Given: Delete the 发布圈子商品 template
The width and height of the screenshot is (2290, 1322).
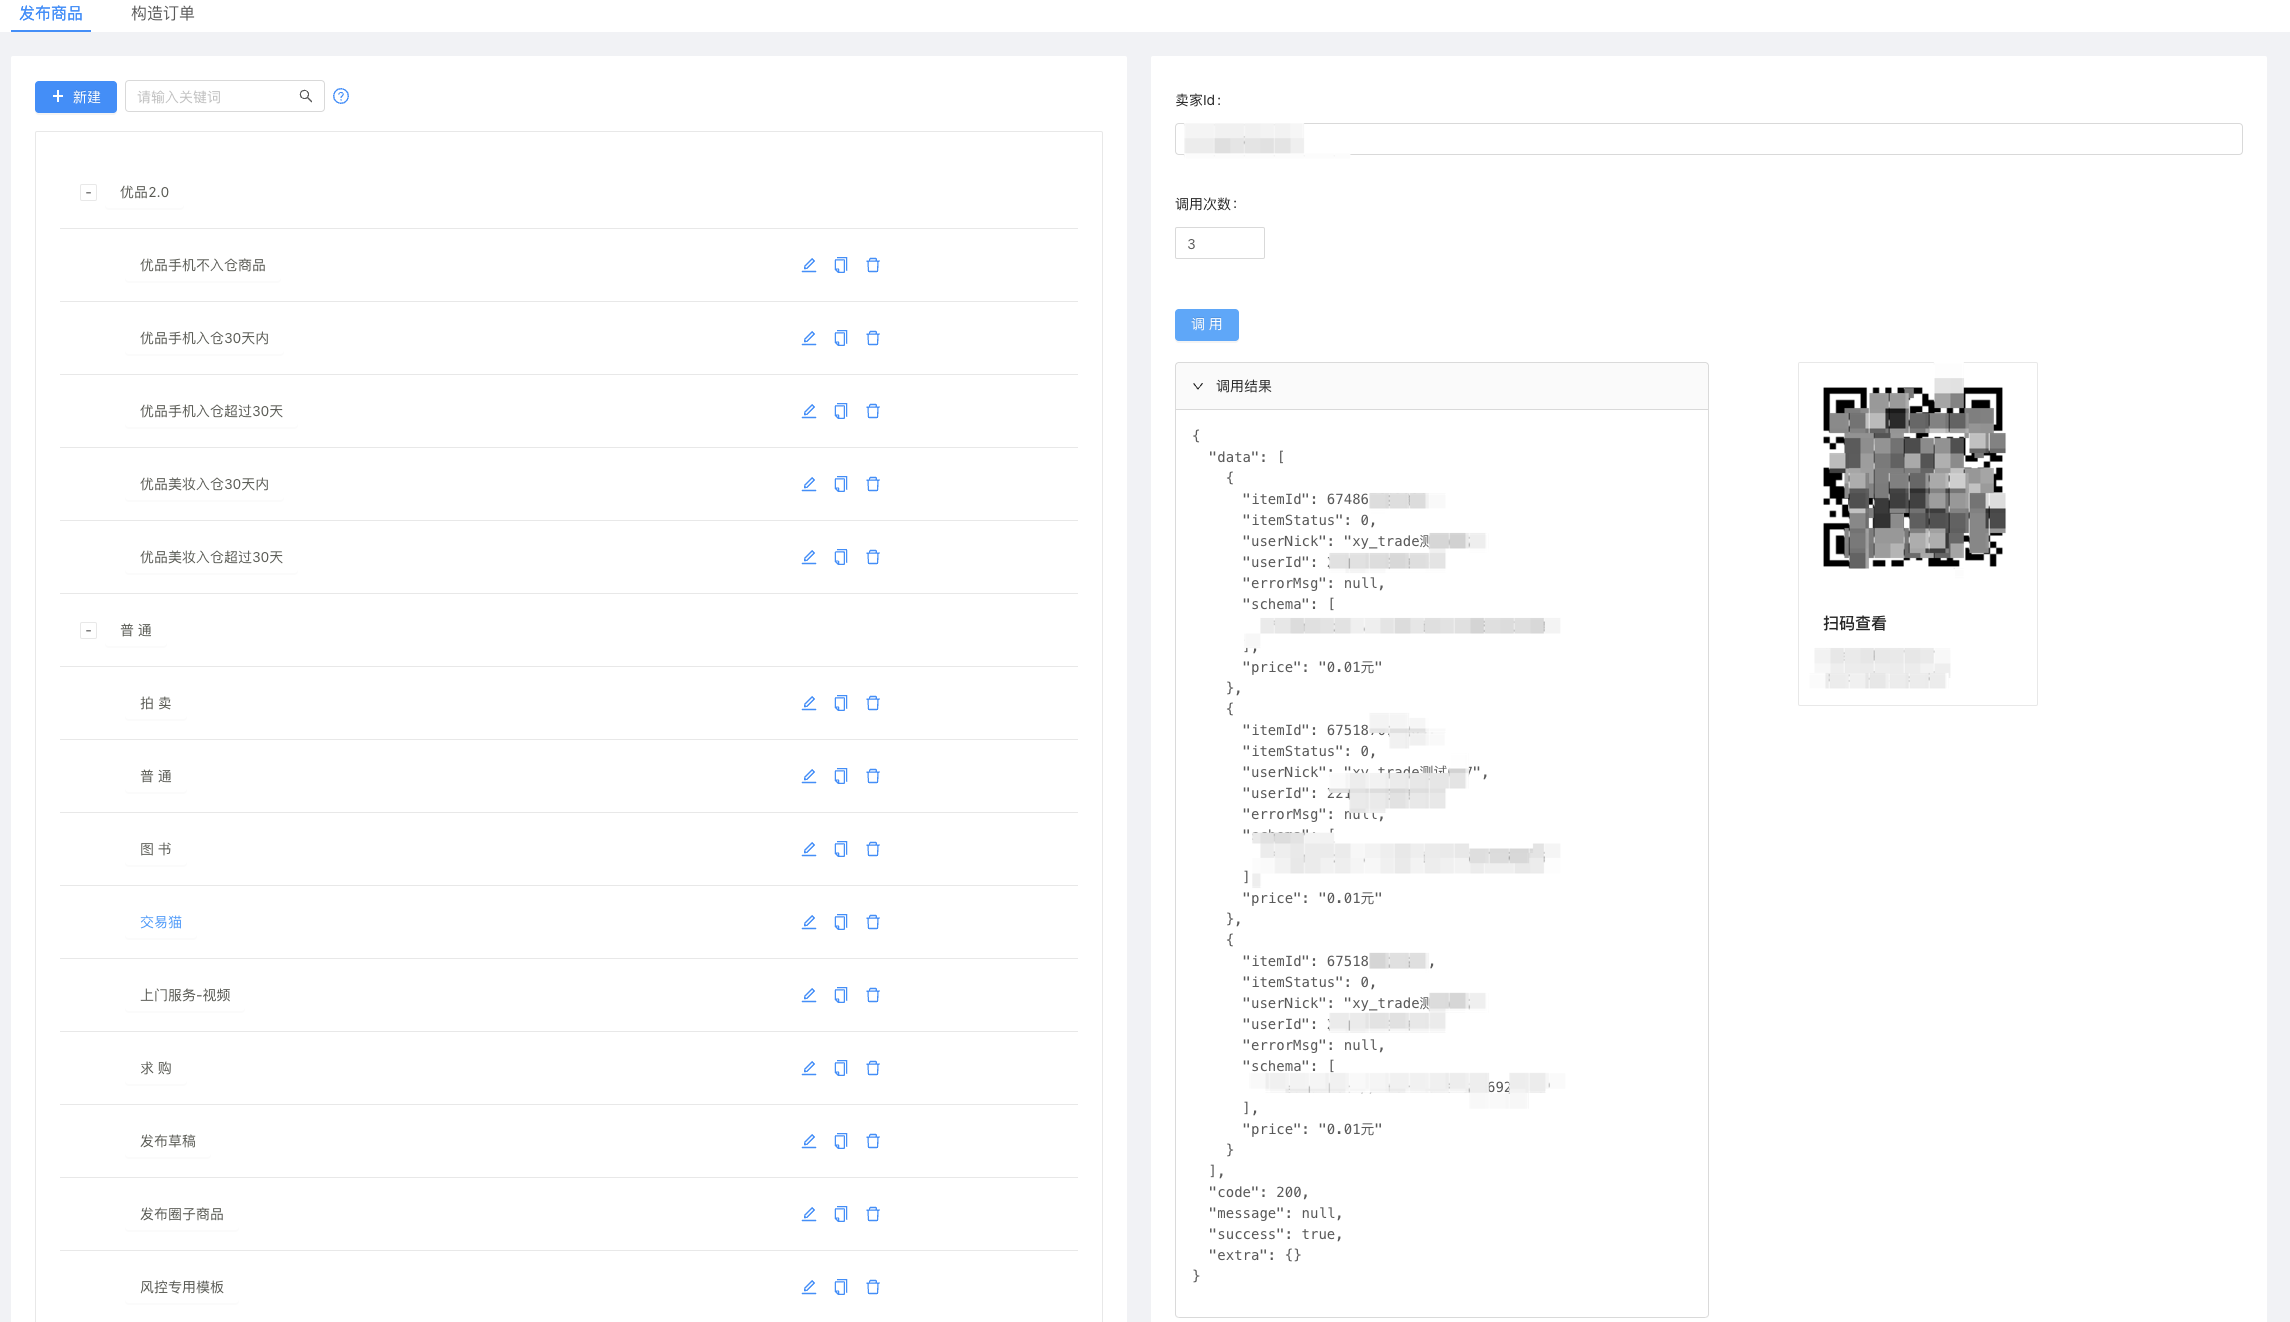Looking at the screenshot, I should pyautogui.click(x=873, y=1214).
